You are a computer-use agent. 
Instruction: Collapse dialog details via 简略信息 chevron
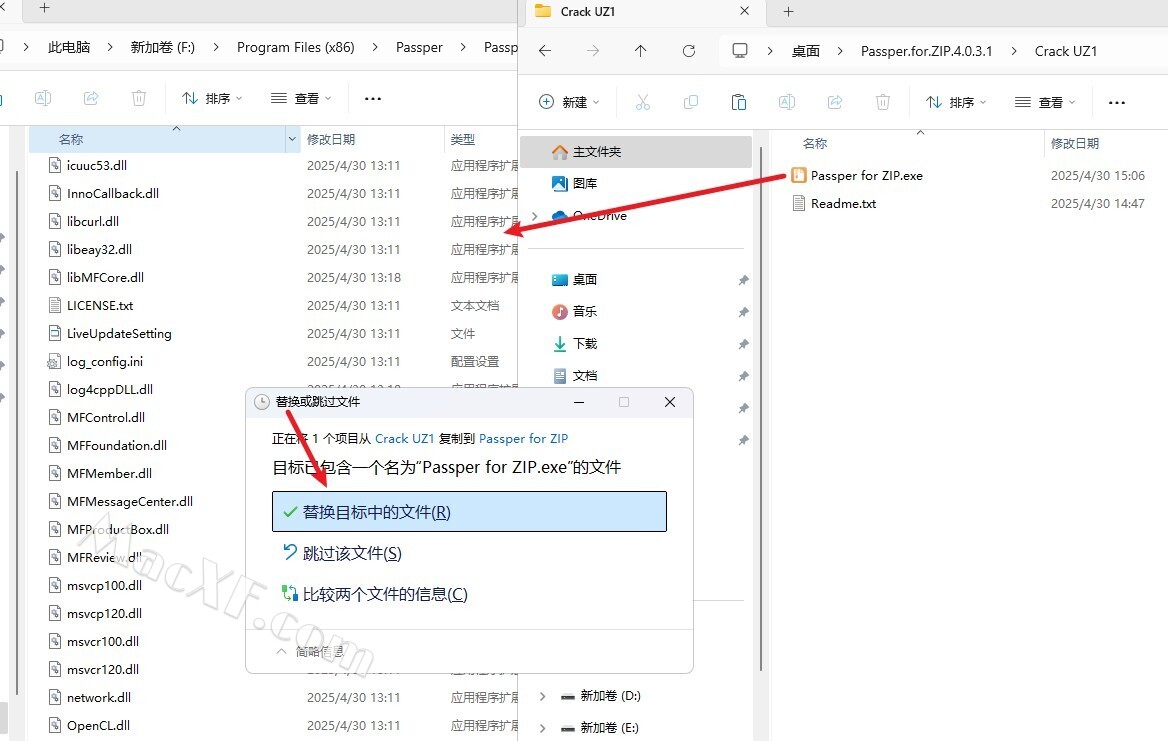point(281,651)
